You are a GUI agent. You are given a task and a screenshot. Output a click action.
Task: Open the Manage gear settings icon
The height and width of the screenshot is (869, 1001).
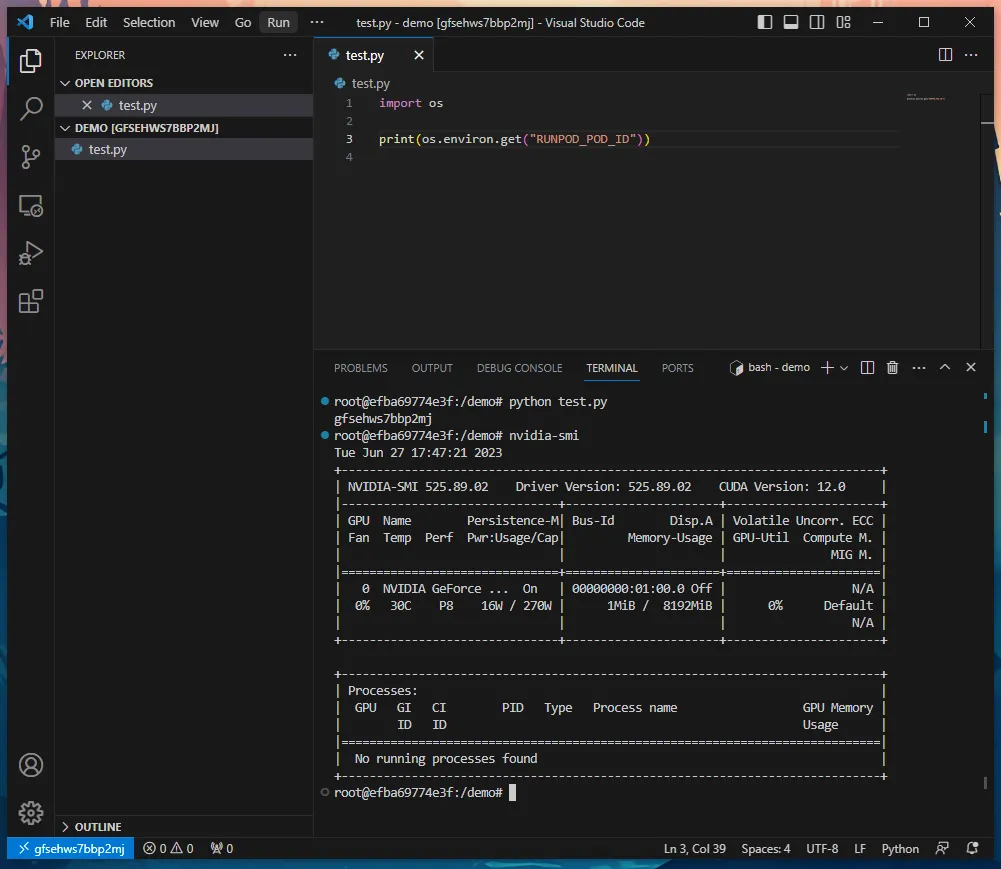coord(31,812)
